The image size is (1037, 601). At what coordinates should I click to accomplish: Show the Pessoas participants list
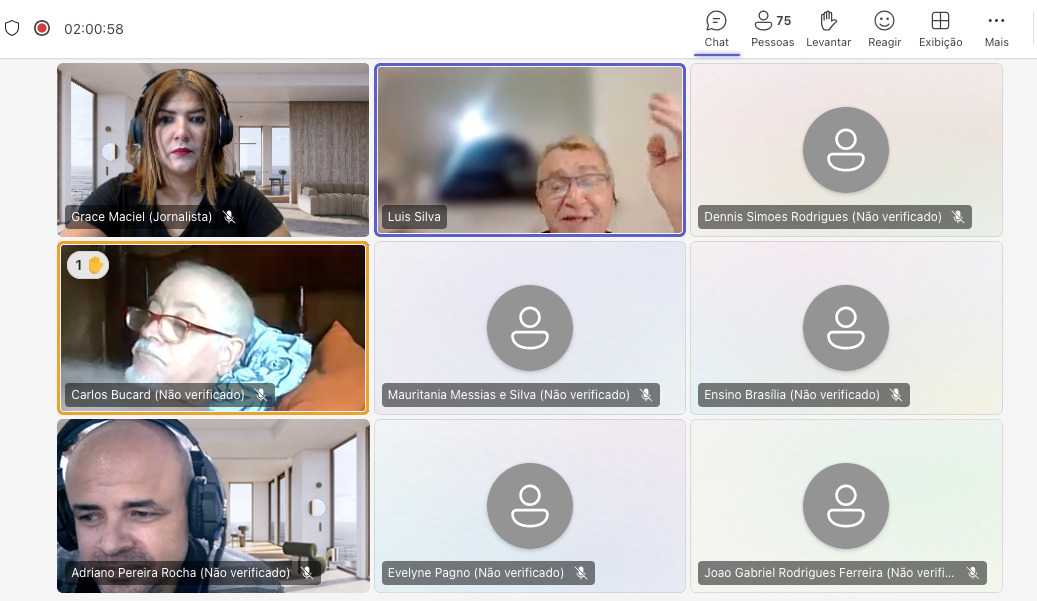click(772, 29)
